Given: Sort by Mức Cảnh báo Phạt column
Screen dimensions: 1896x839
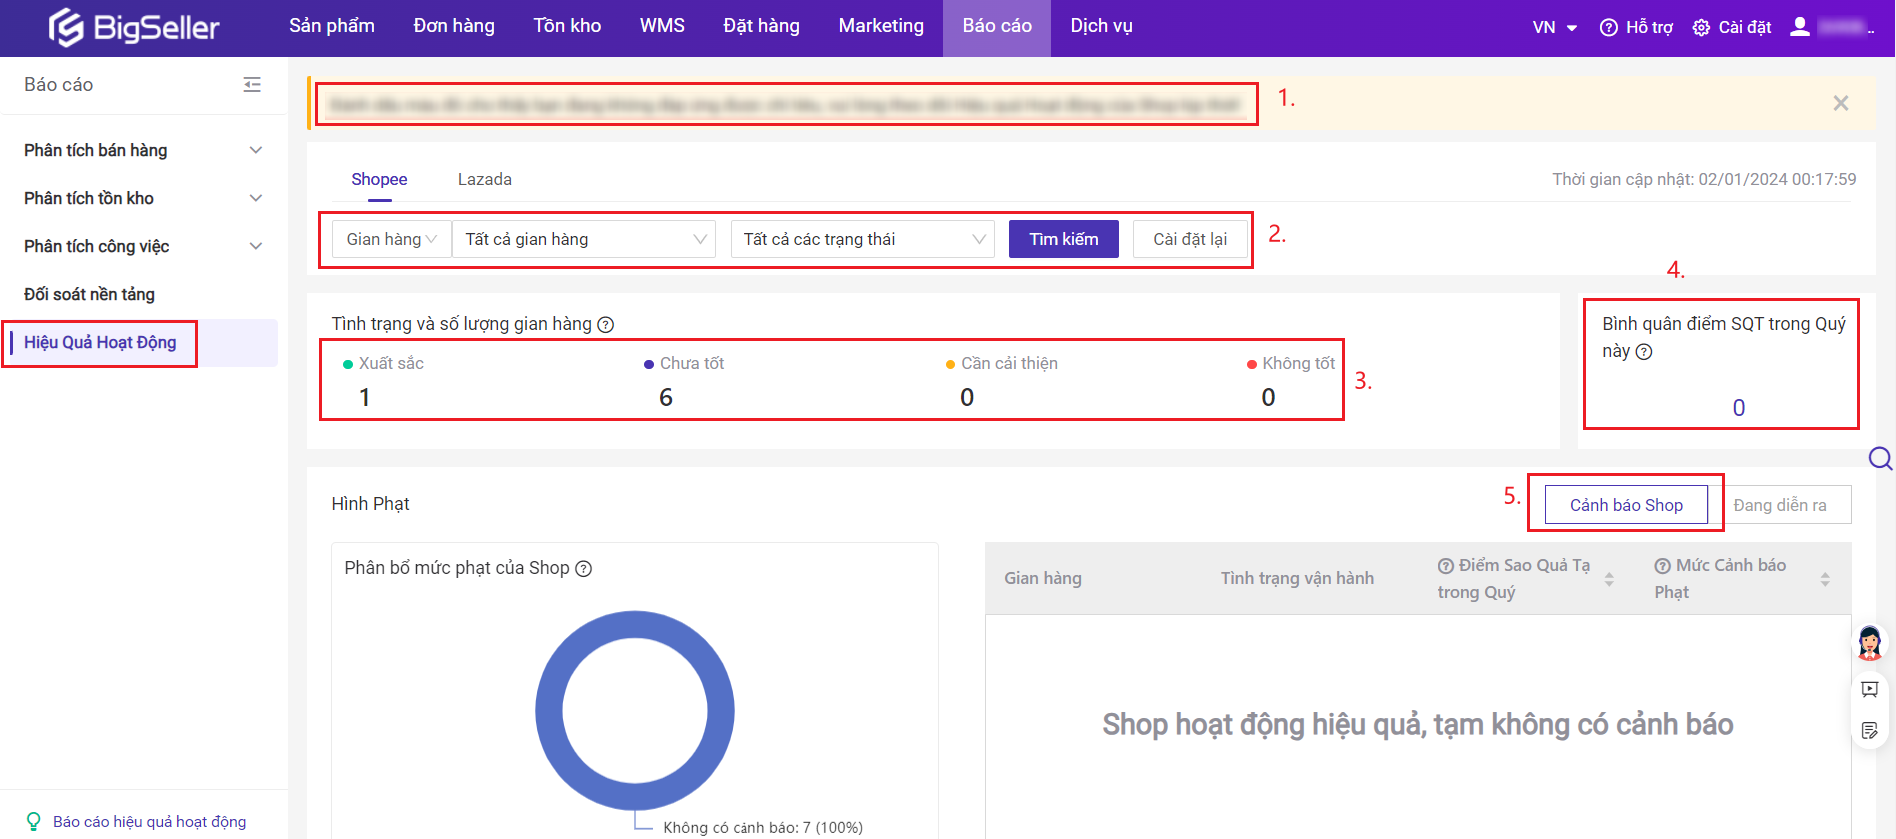Looking at the screenshot, I should tap(1825, 579).
